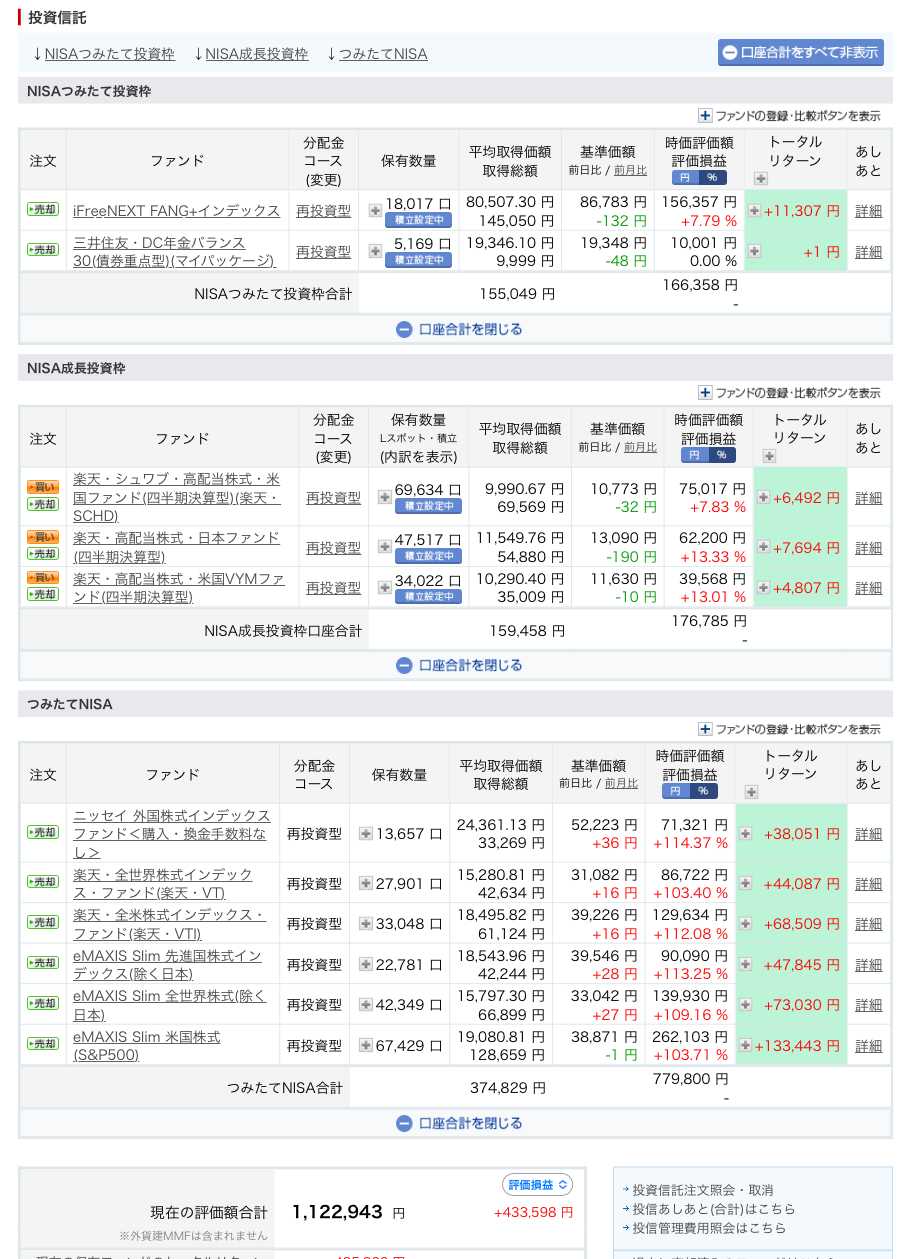Switch NISA成長投資枠 valuation to % display
Image resolution: width=907 pixels, height=1259 pixels.
click(x=722, y=455)
